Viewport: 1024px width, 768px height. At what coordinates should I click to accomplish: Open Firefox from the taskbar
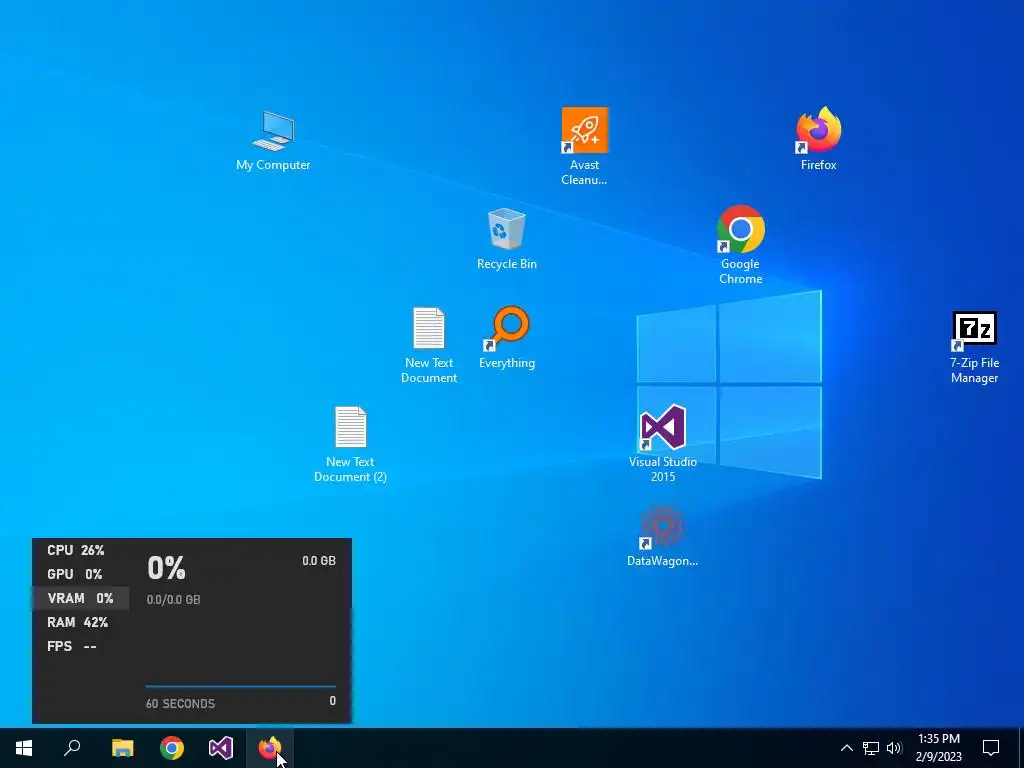pos(270,748)
